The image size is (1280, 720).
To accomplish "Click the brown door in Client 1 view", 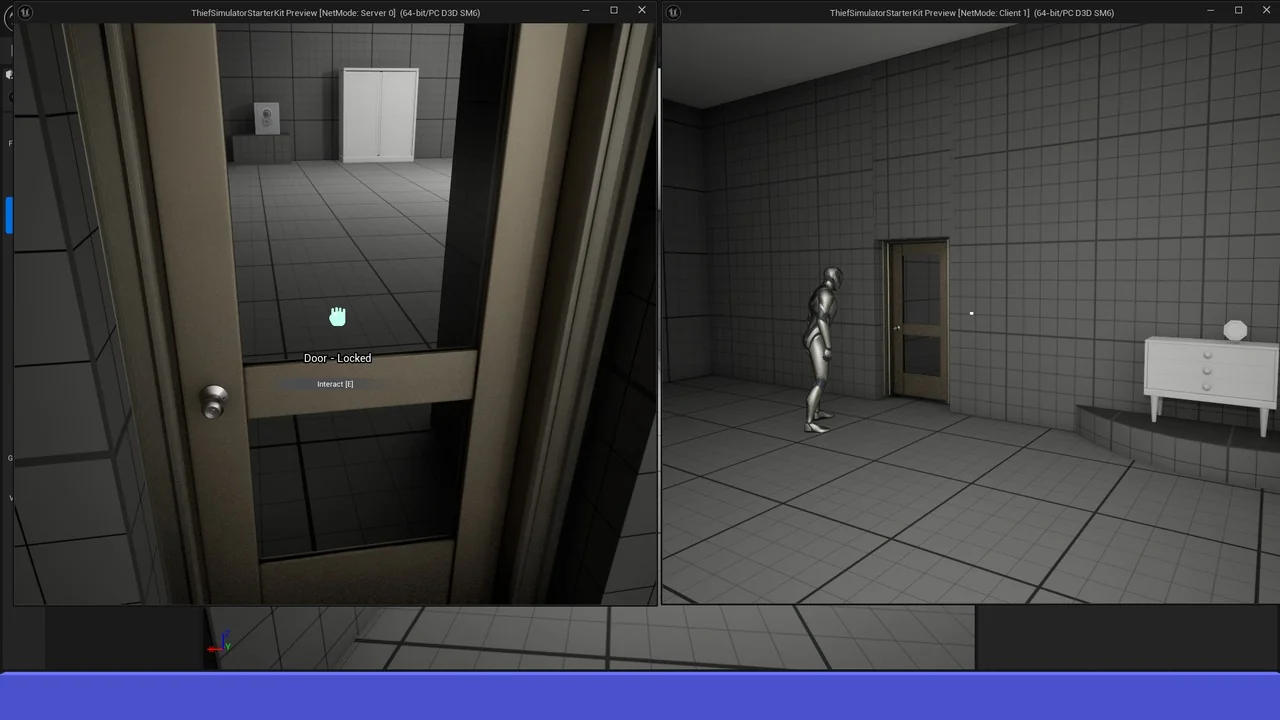I will tap(918, 320).
